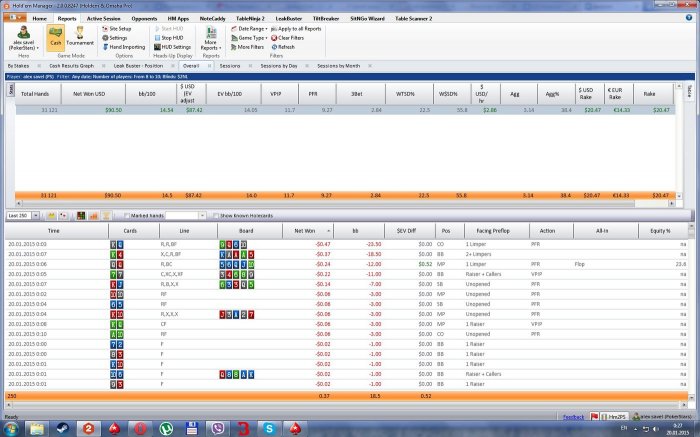Click Hand Importing in the ribbon
The width and height of the screenshot is (700, 437).
point(123,47)
